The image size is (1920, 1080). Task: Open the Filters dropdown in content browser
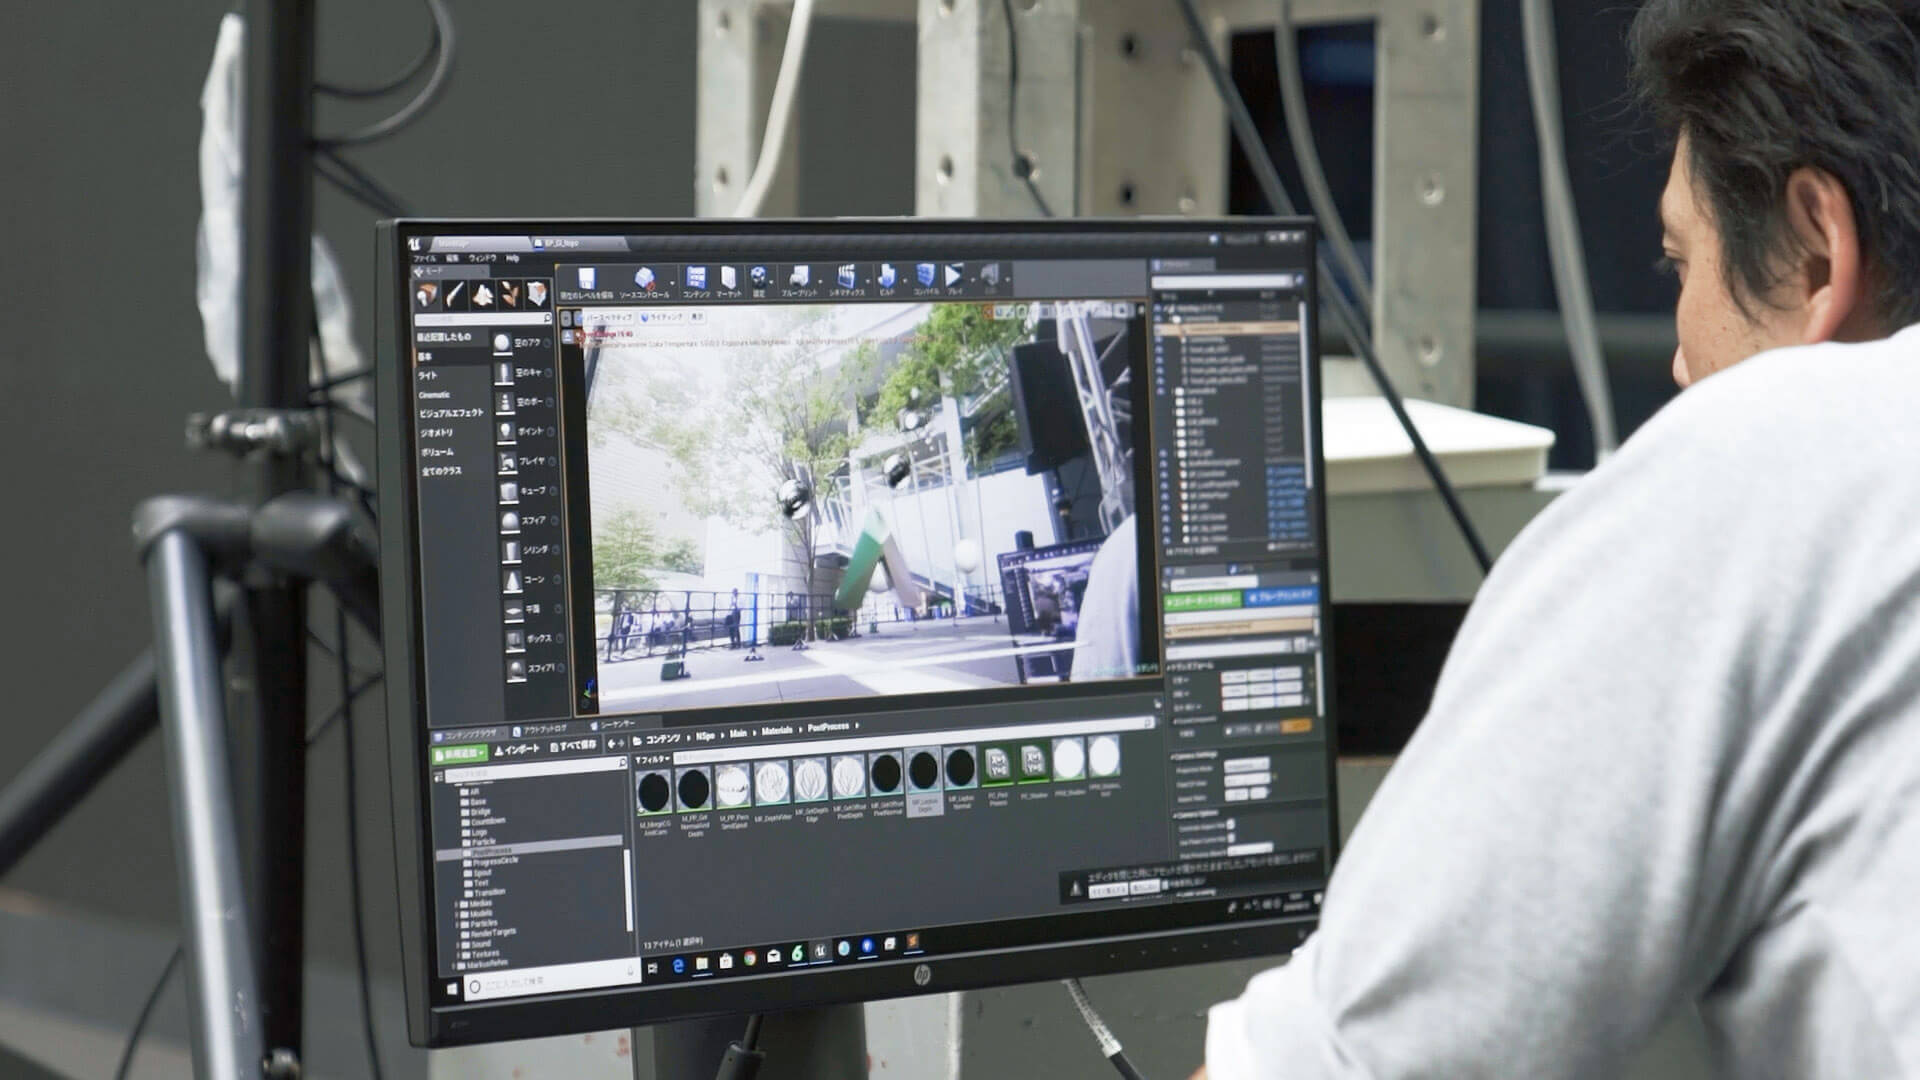coord(654,759)
